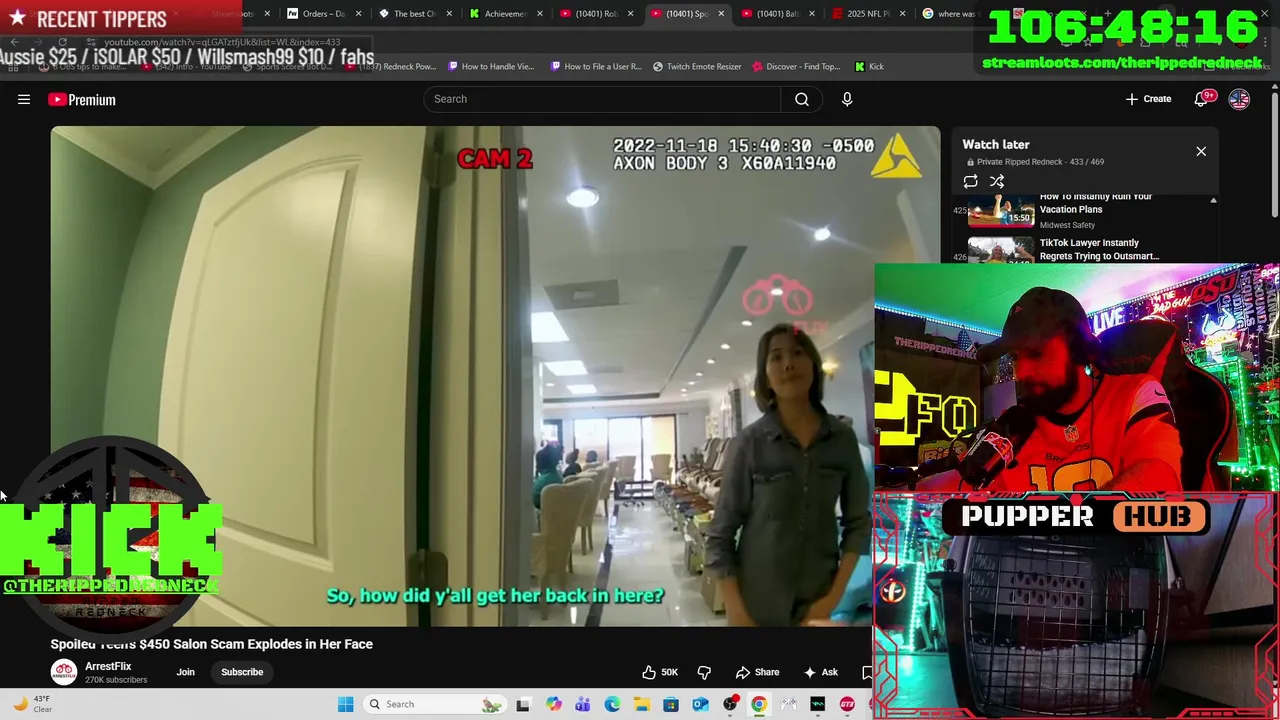Launch Copilot from the taskbar
1280x720 pixels.
coord(553,704)
